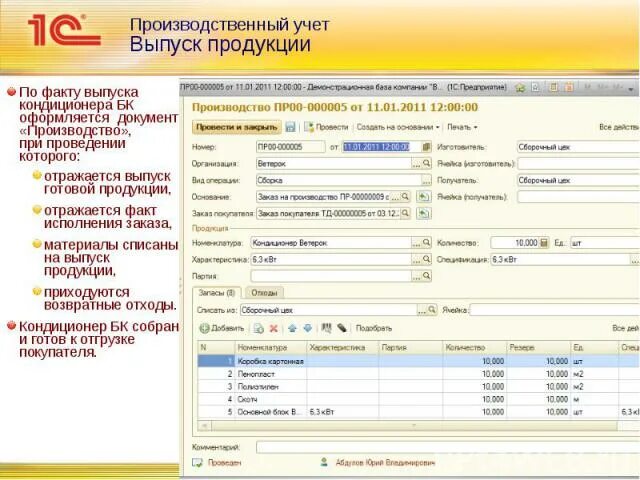Click the Получатель field with Сборочный цех
640x480 pixels.
point(578,180)
